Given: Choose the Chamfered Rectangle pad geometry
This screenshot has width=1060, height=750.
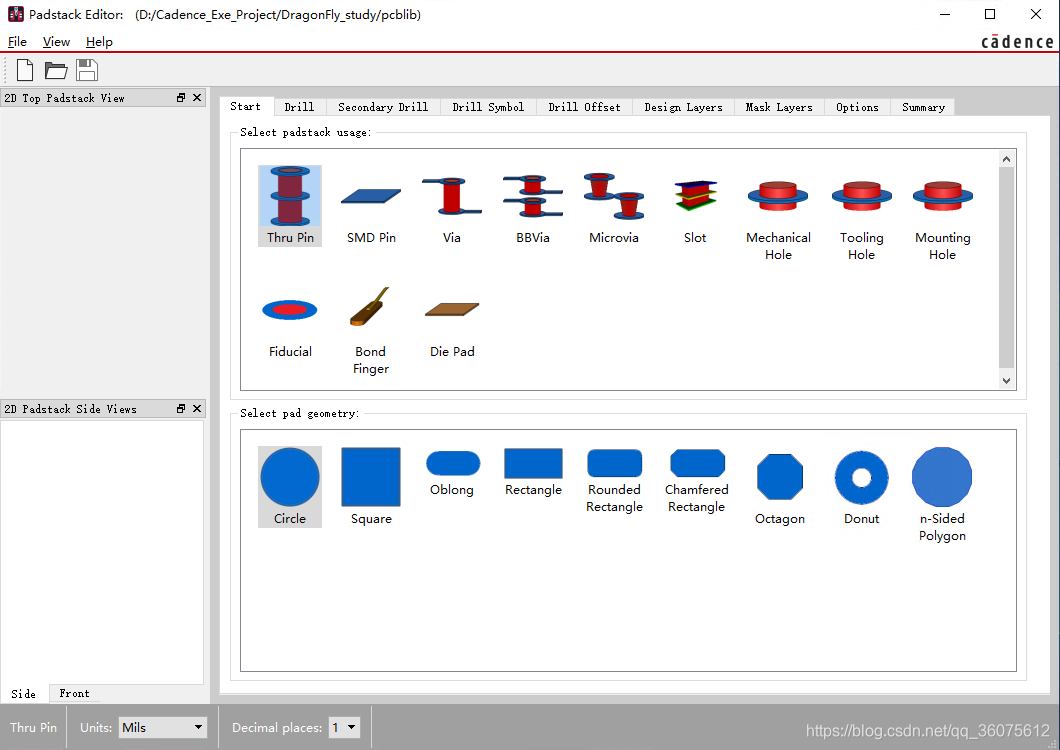Looking at the screenshot, I should click(x=697, y=480).
